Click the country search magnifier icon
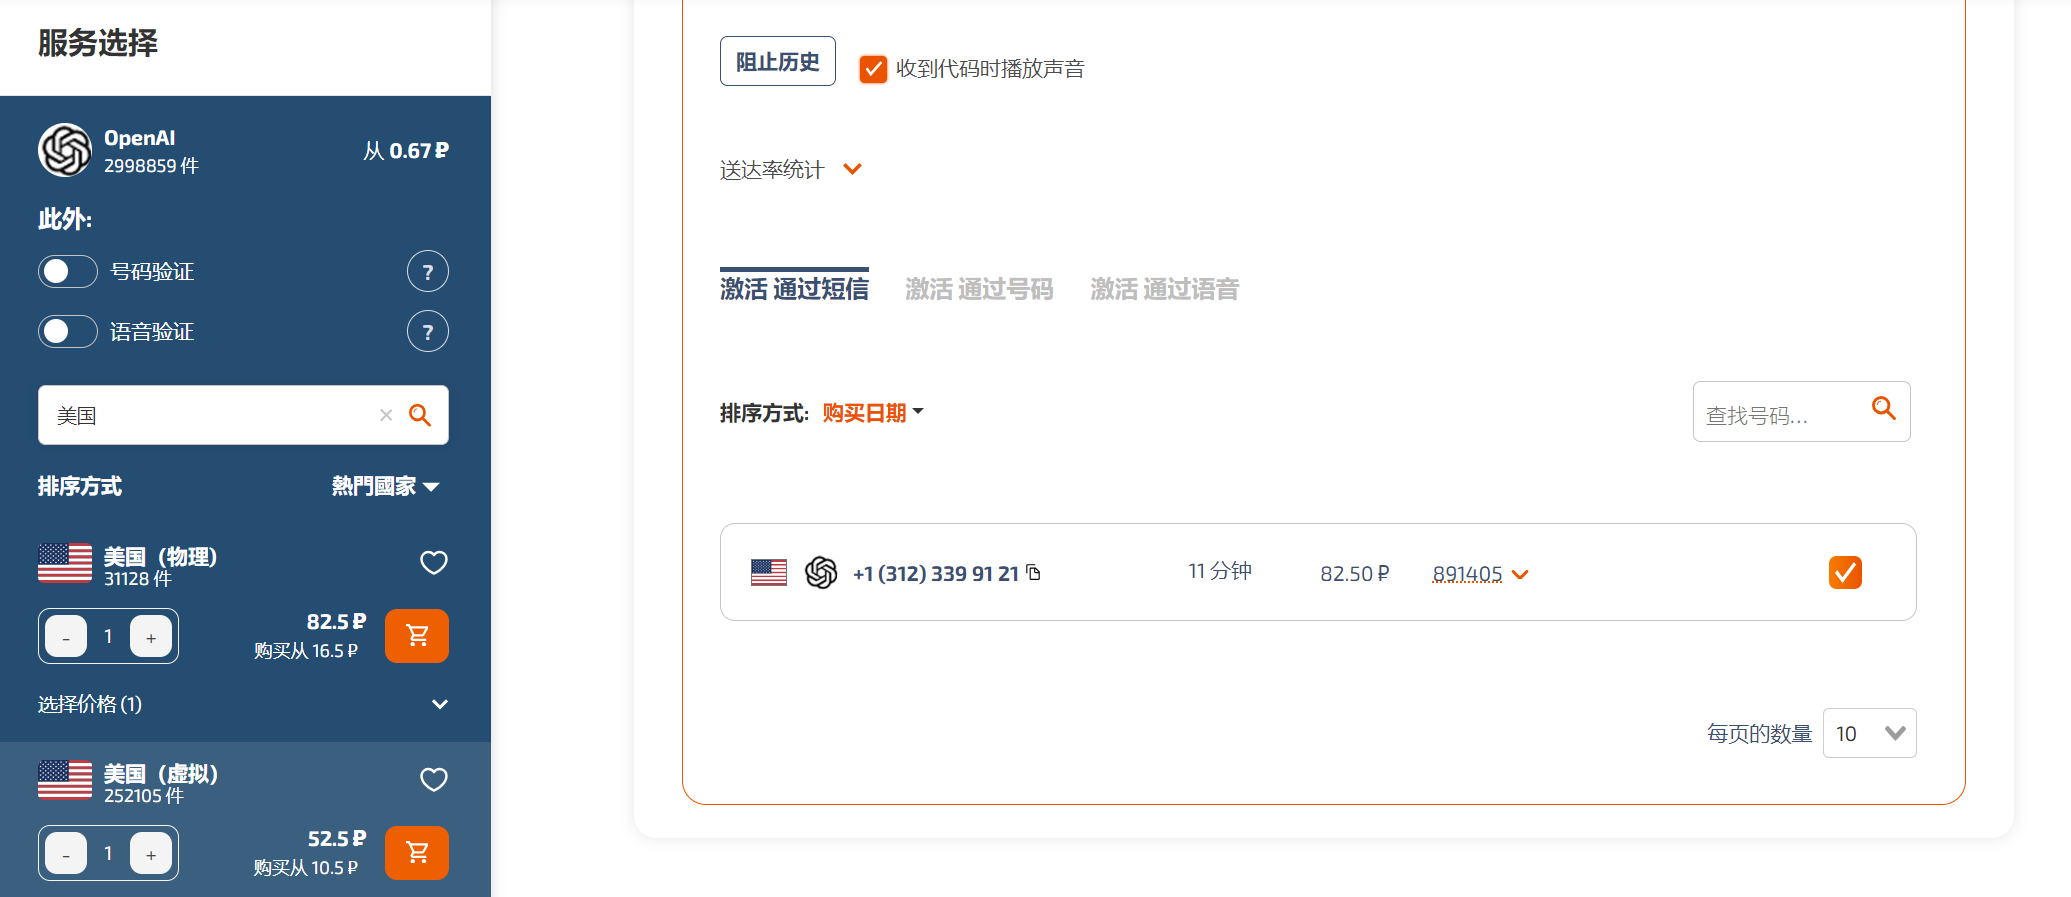The image size is (2071, 897). coord(420,415)
